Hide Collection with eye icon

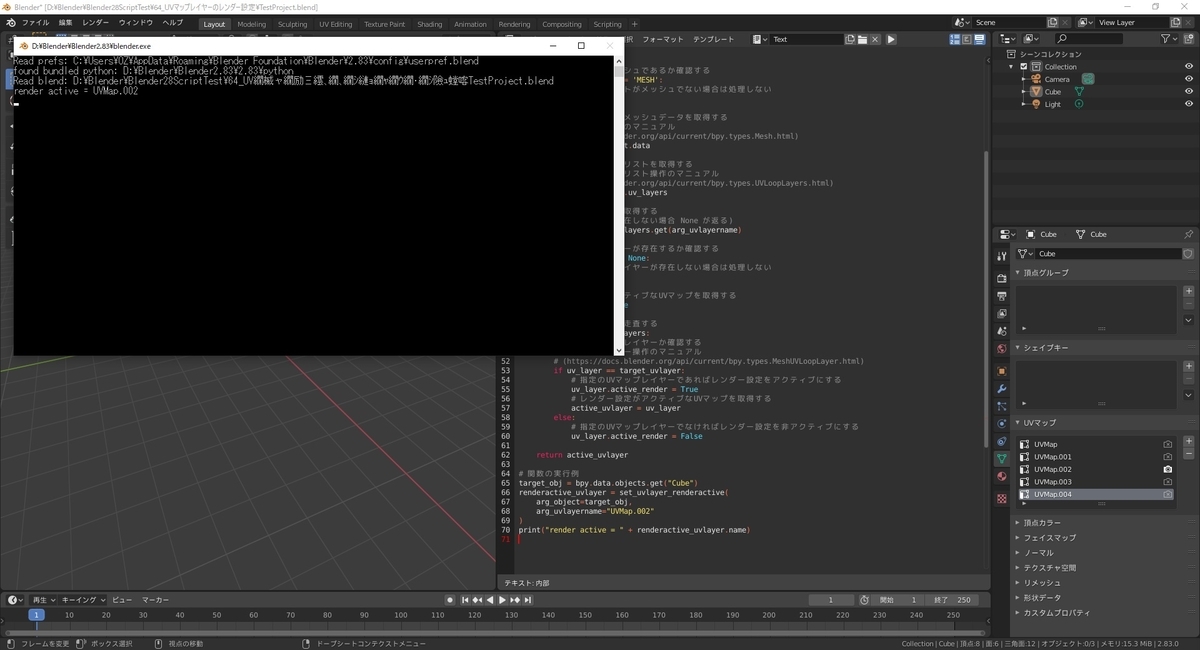click(1188, 66)
